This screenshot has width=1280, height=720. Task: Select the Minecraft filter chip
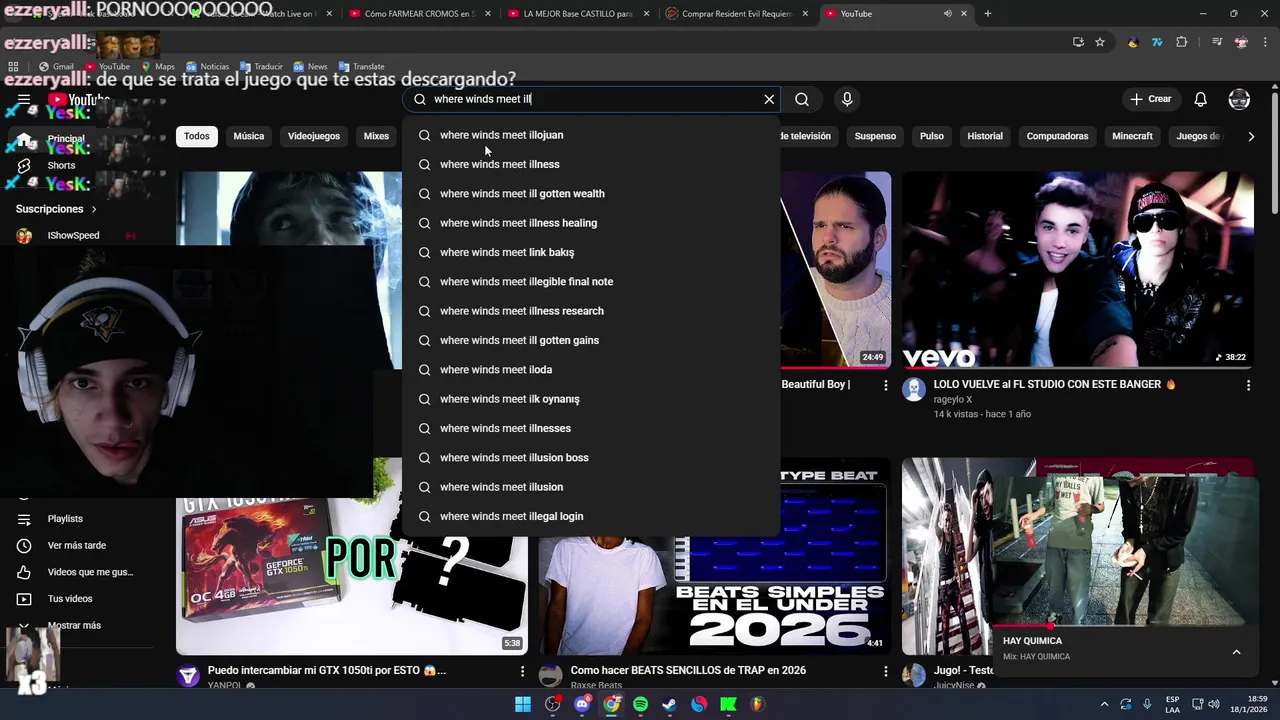pyautogui.click(x=1132, y=136)
